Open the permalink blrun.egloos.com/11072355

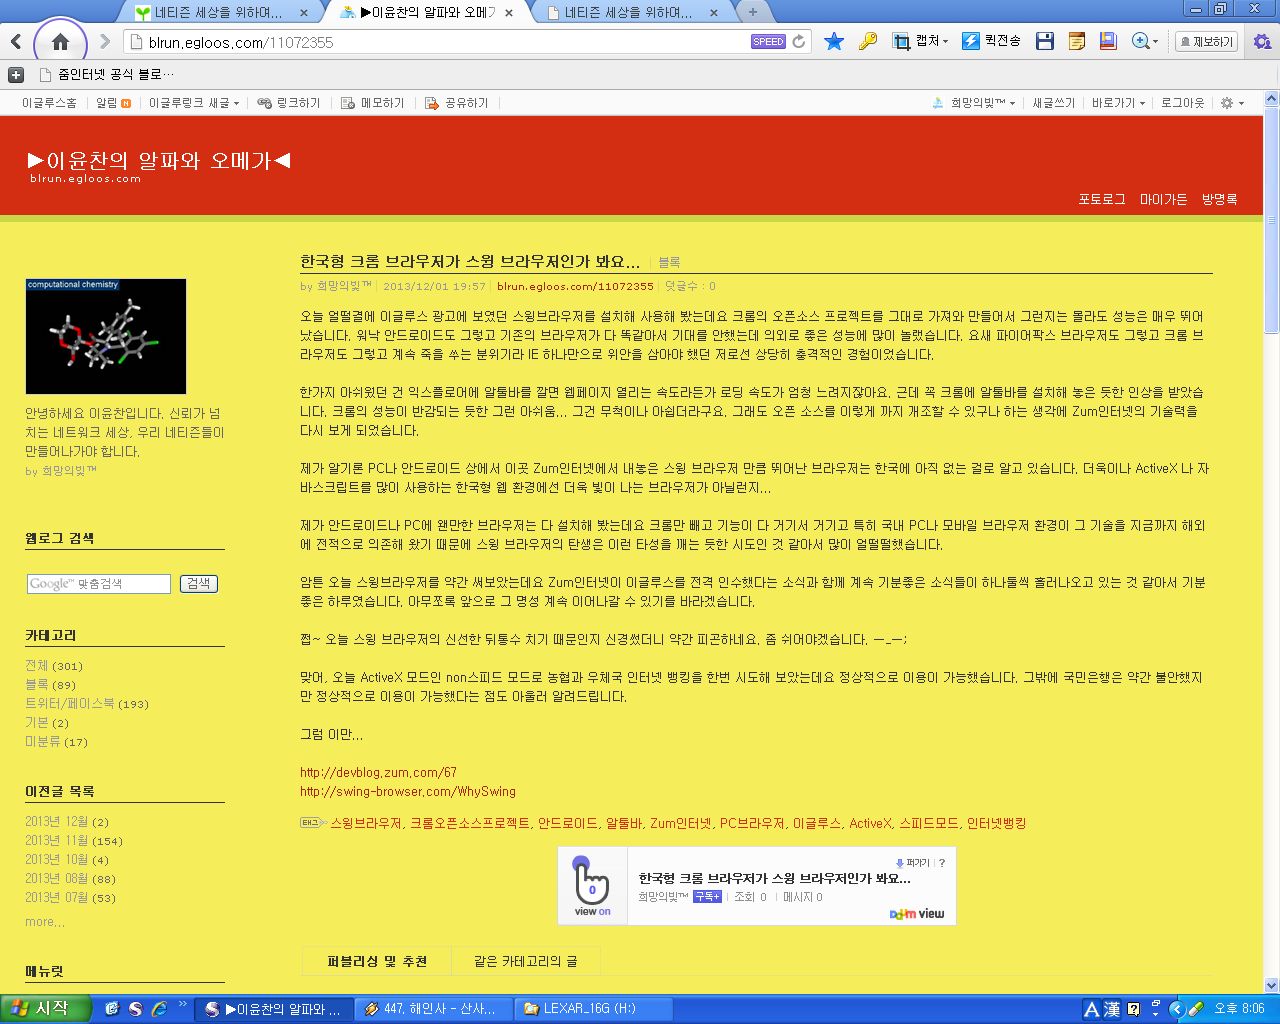click(575, 286)
